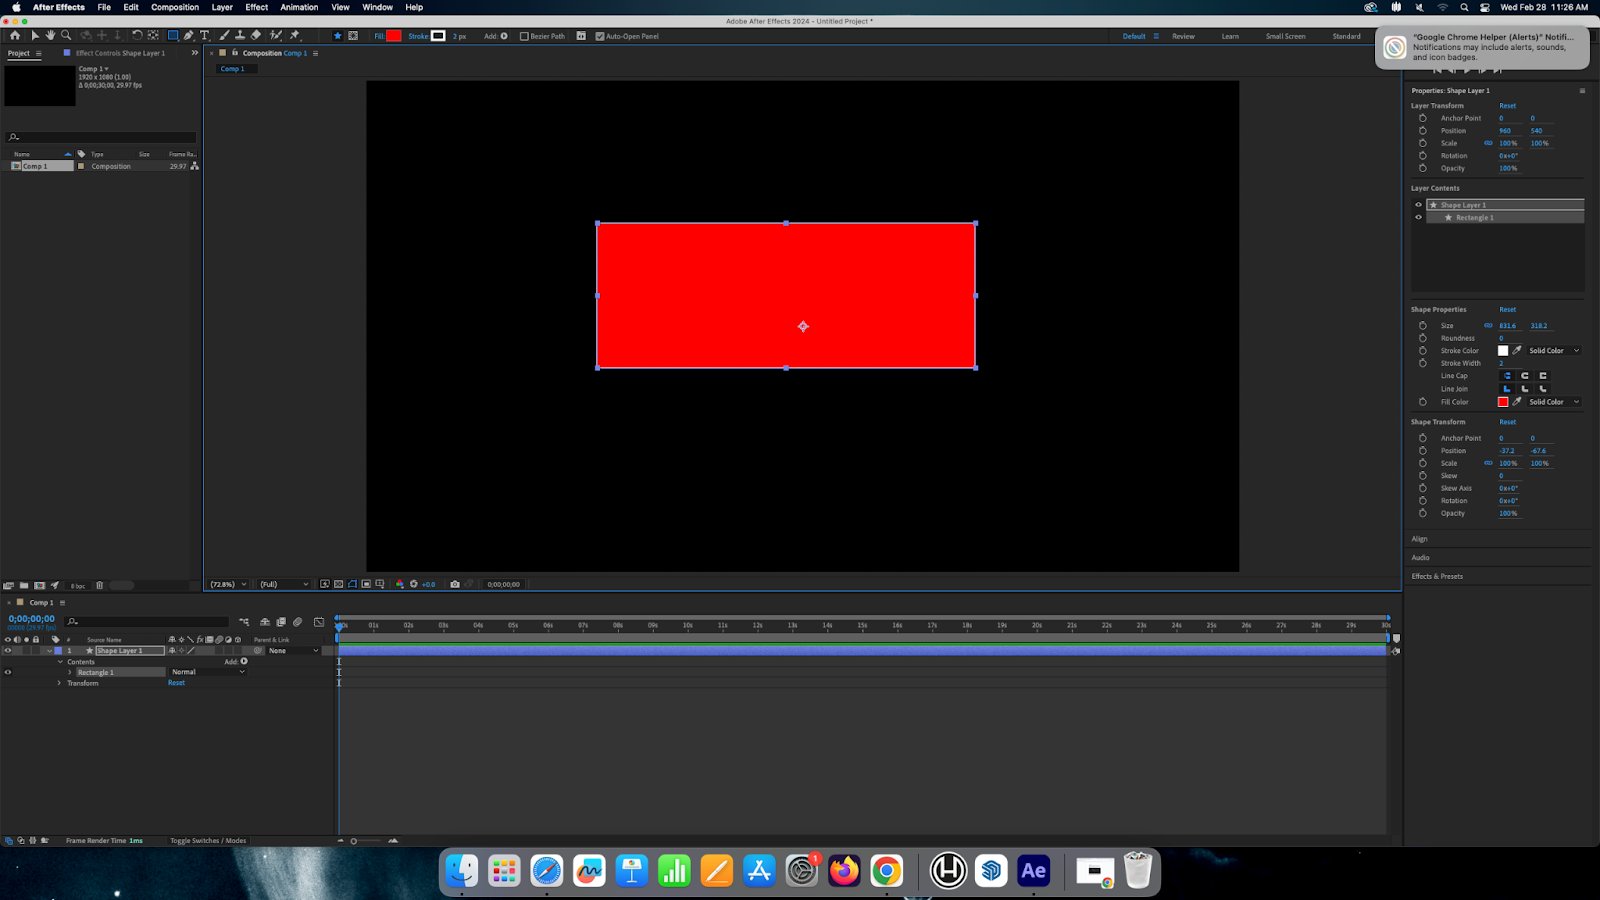The height and width of the screenshot is (900, 1600).
Task: Click the snapshot camera icon below viewer
Action: click(x=455, y=584)
